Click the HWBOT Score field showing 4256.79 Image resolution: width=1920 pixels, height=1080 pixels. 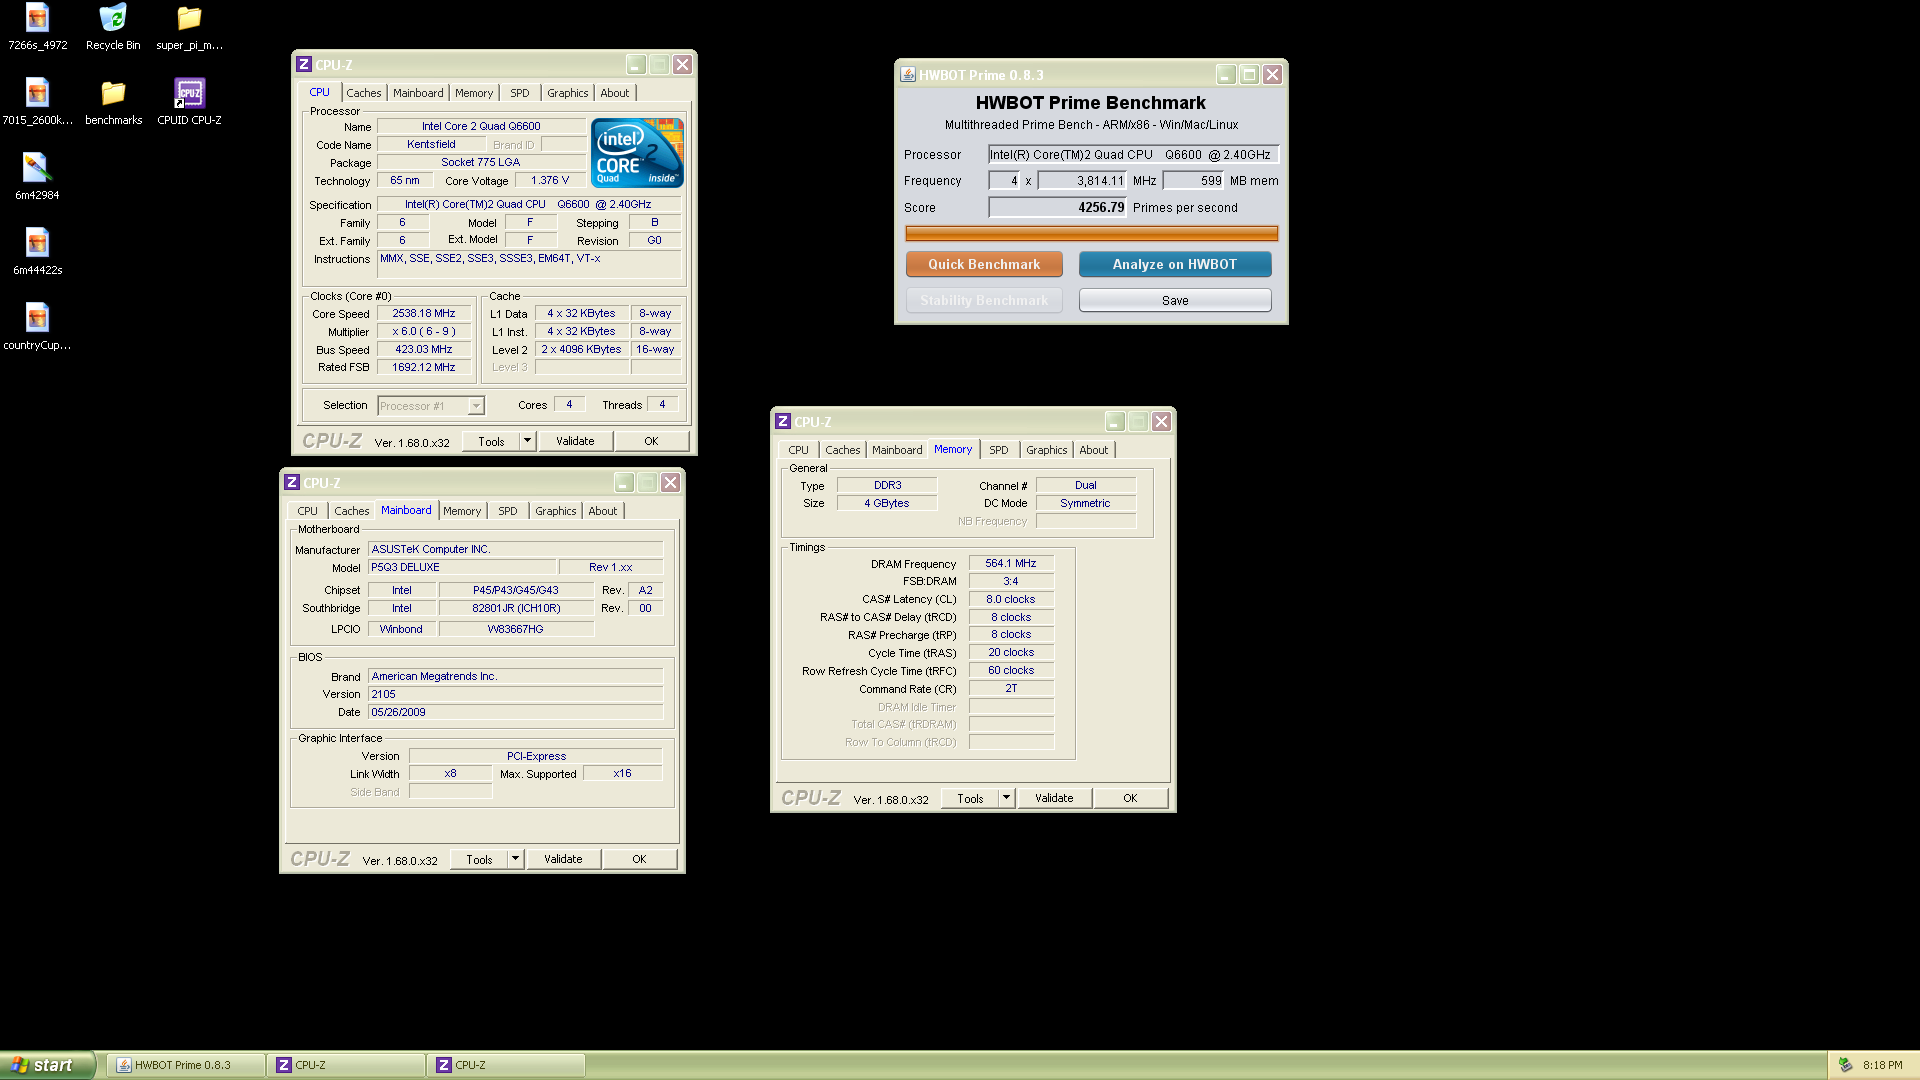click(x=1058, y=207)
